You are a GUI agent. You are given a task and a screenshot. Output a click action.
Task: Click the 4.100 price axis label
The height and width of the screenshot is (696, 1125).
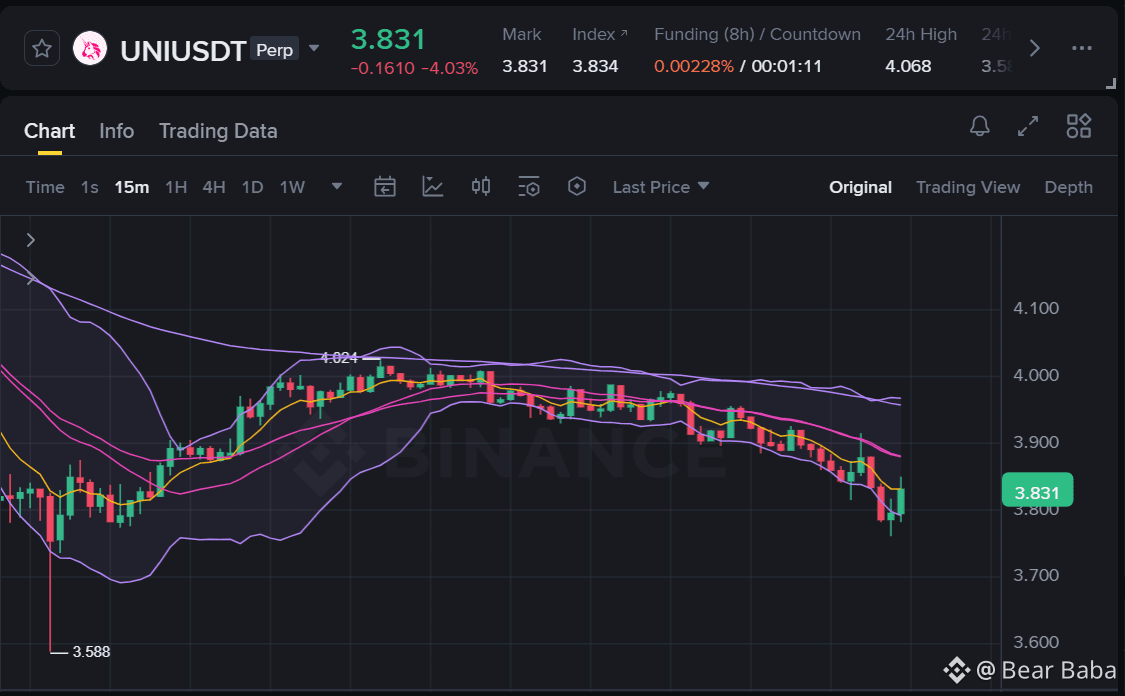(x=1036, y=309)
